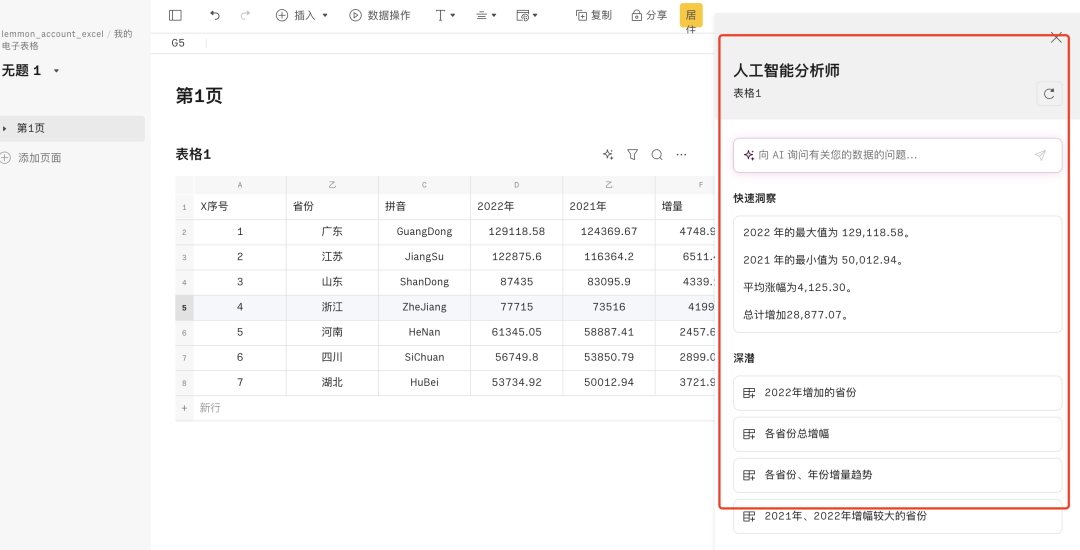
Task: Click the 浙江 cell
Action: [332, 307]
